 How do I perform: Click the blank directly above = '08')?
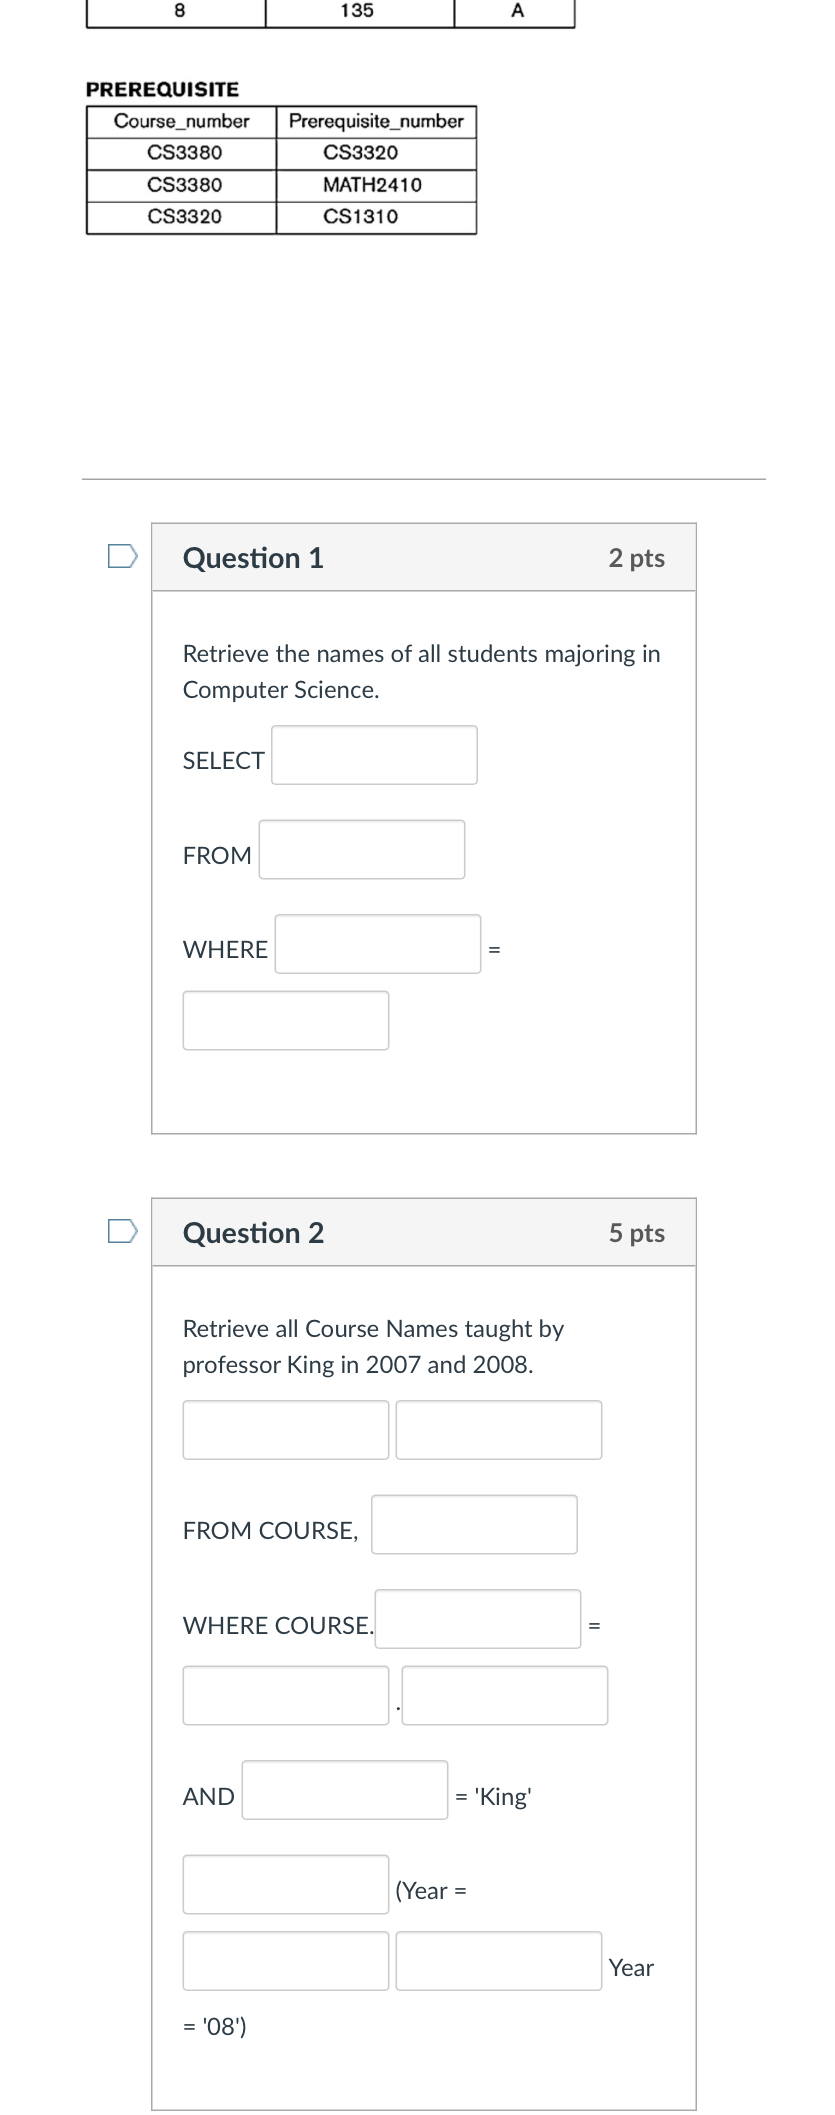click(286, 1961)
